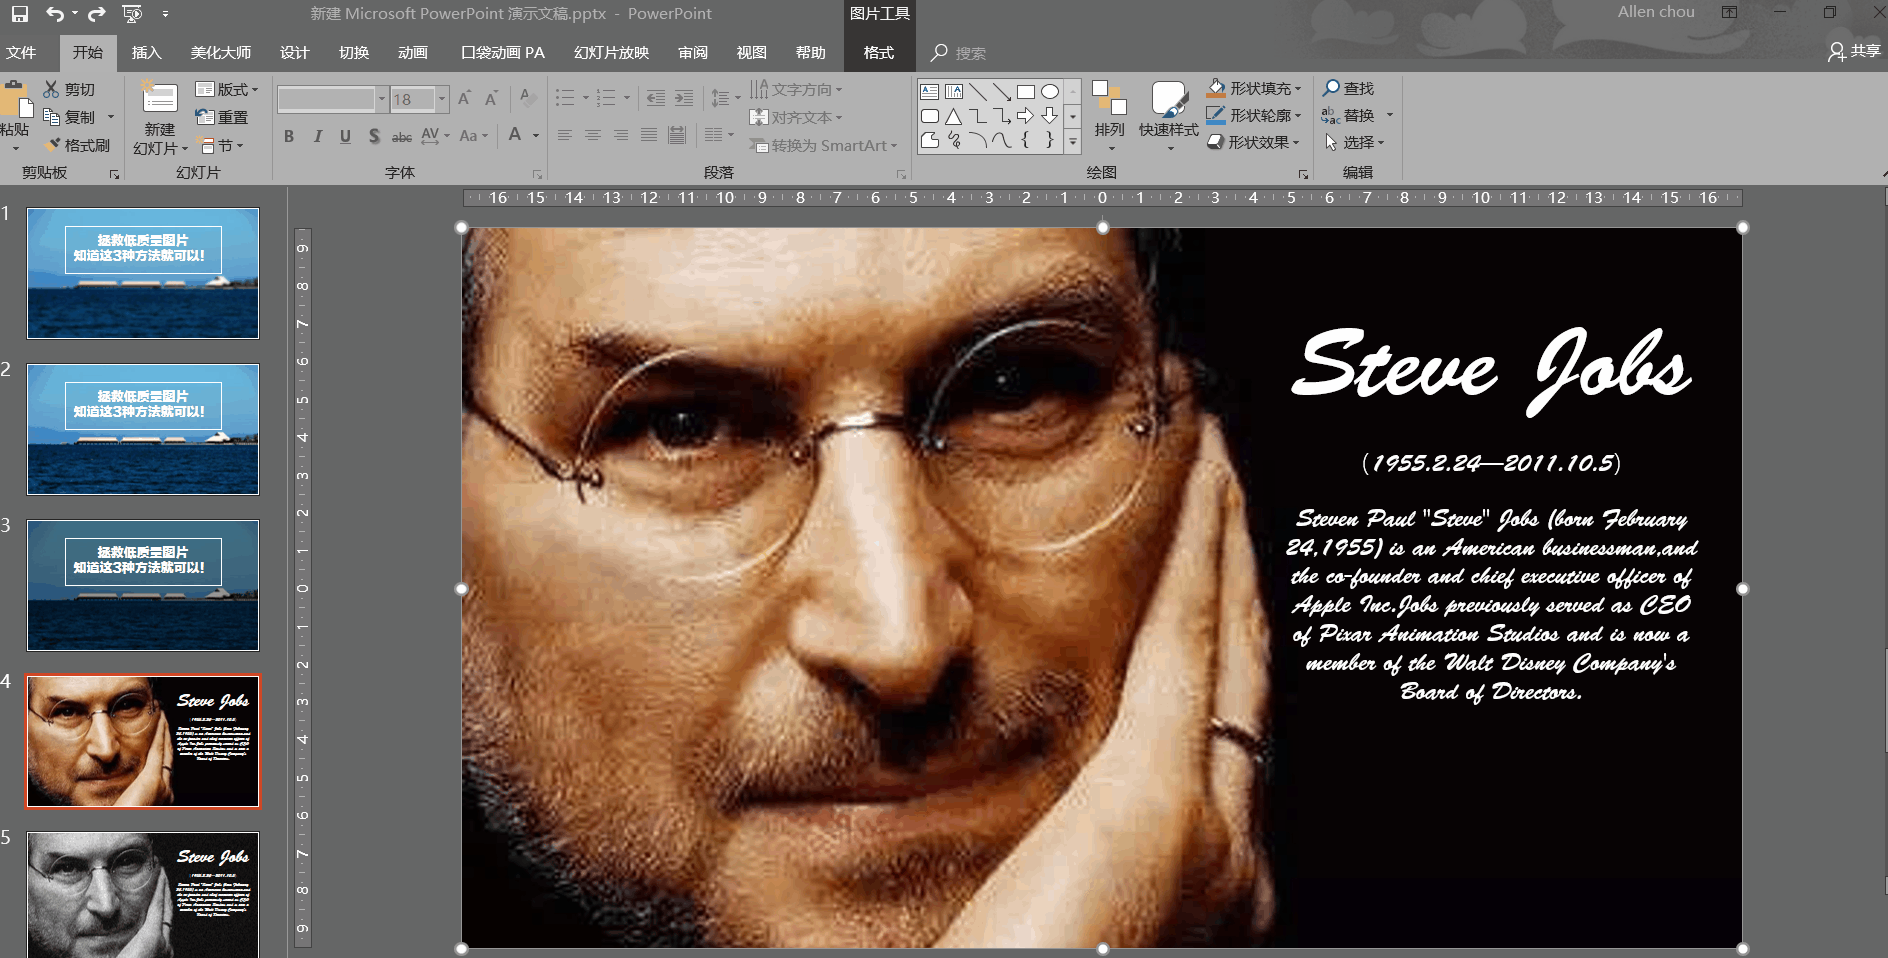The image size is (1888, 958).
Task: Toggle Italic formatting button
Action: (x=317, y=136)
